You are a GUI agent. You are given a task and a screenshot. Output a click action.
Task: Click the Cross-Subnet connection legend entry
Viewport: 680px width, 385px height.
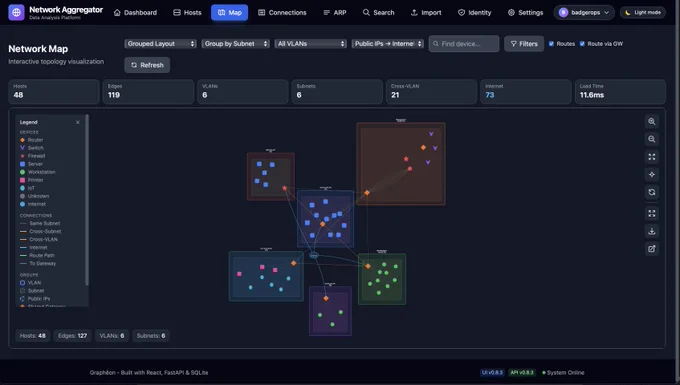pyautogui.click(x=41, y=232)
